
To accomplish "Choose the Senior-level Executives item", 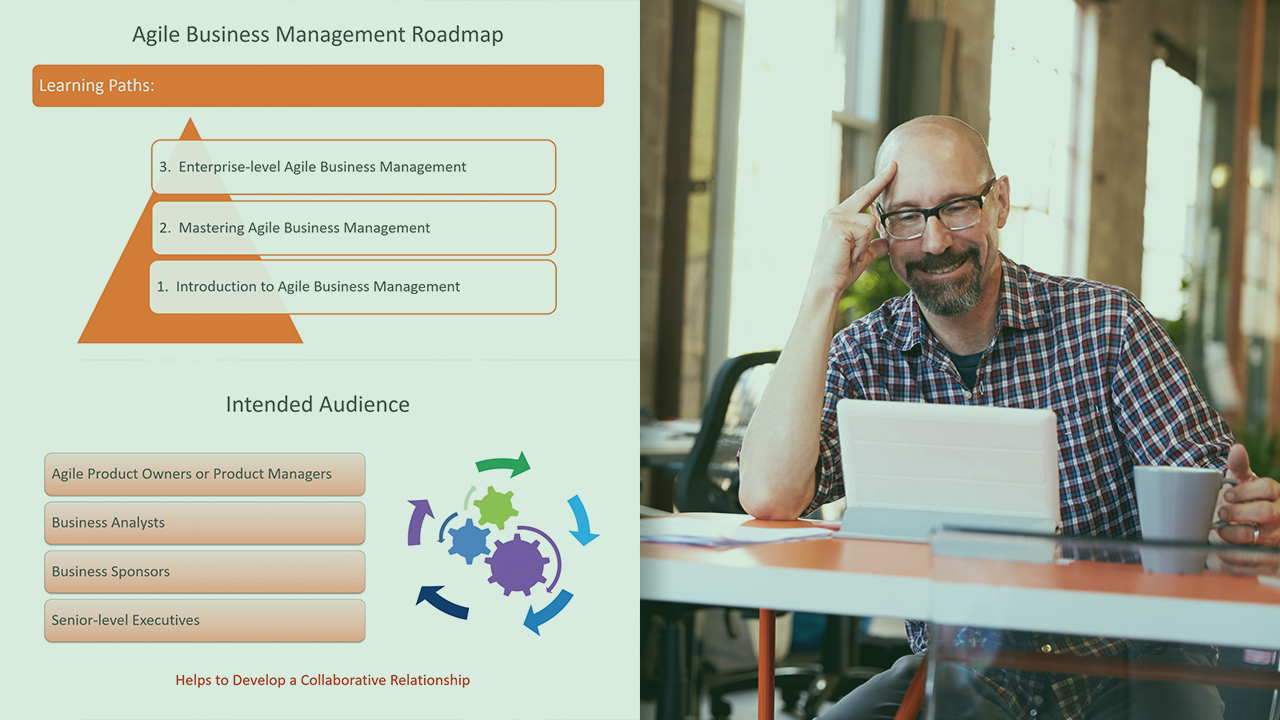I will tap(205, 621).
